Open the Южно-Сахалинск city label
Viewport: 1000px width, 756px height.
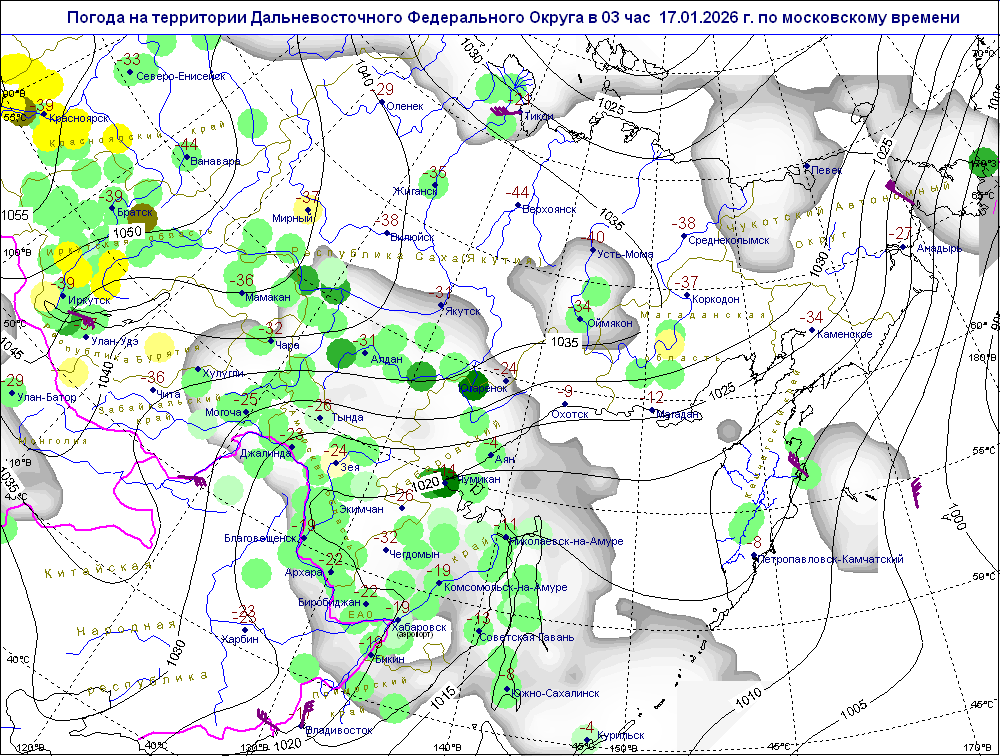tap(555, 692)
